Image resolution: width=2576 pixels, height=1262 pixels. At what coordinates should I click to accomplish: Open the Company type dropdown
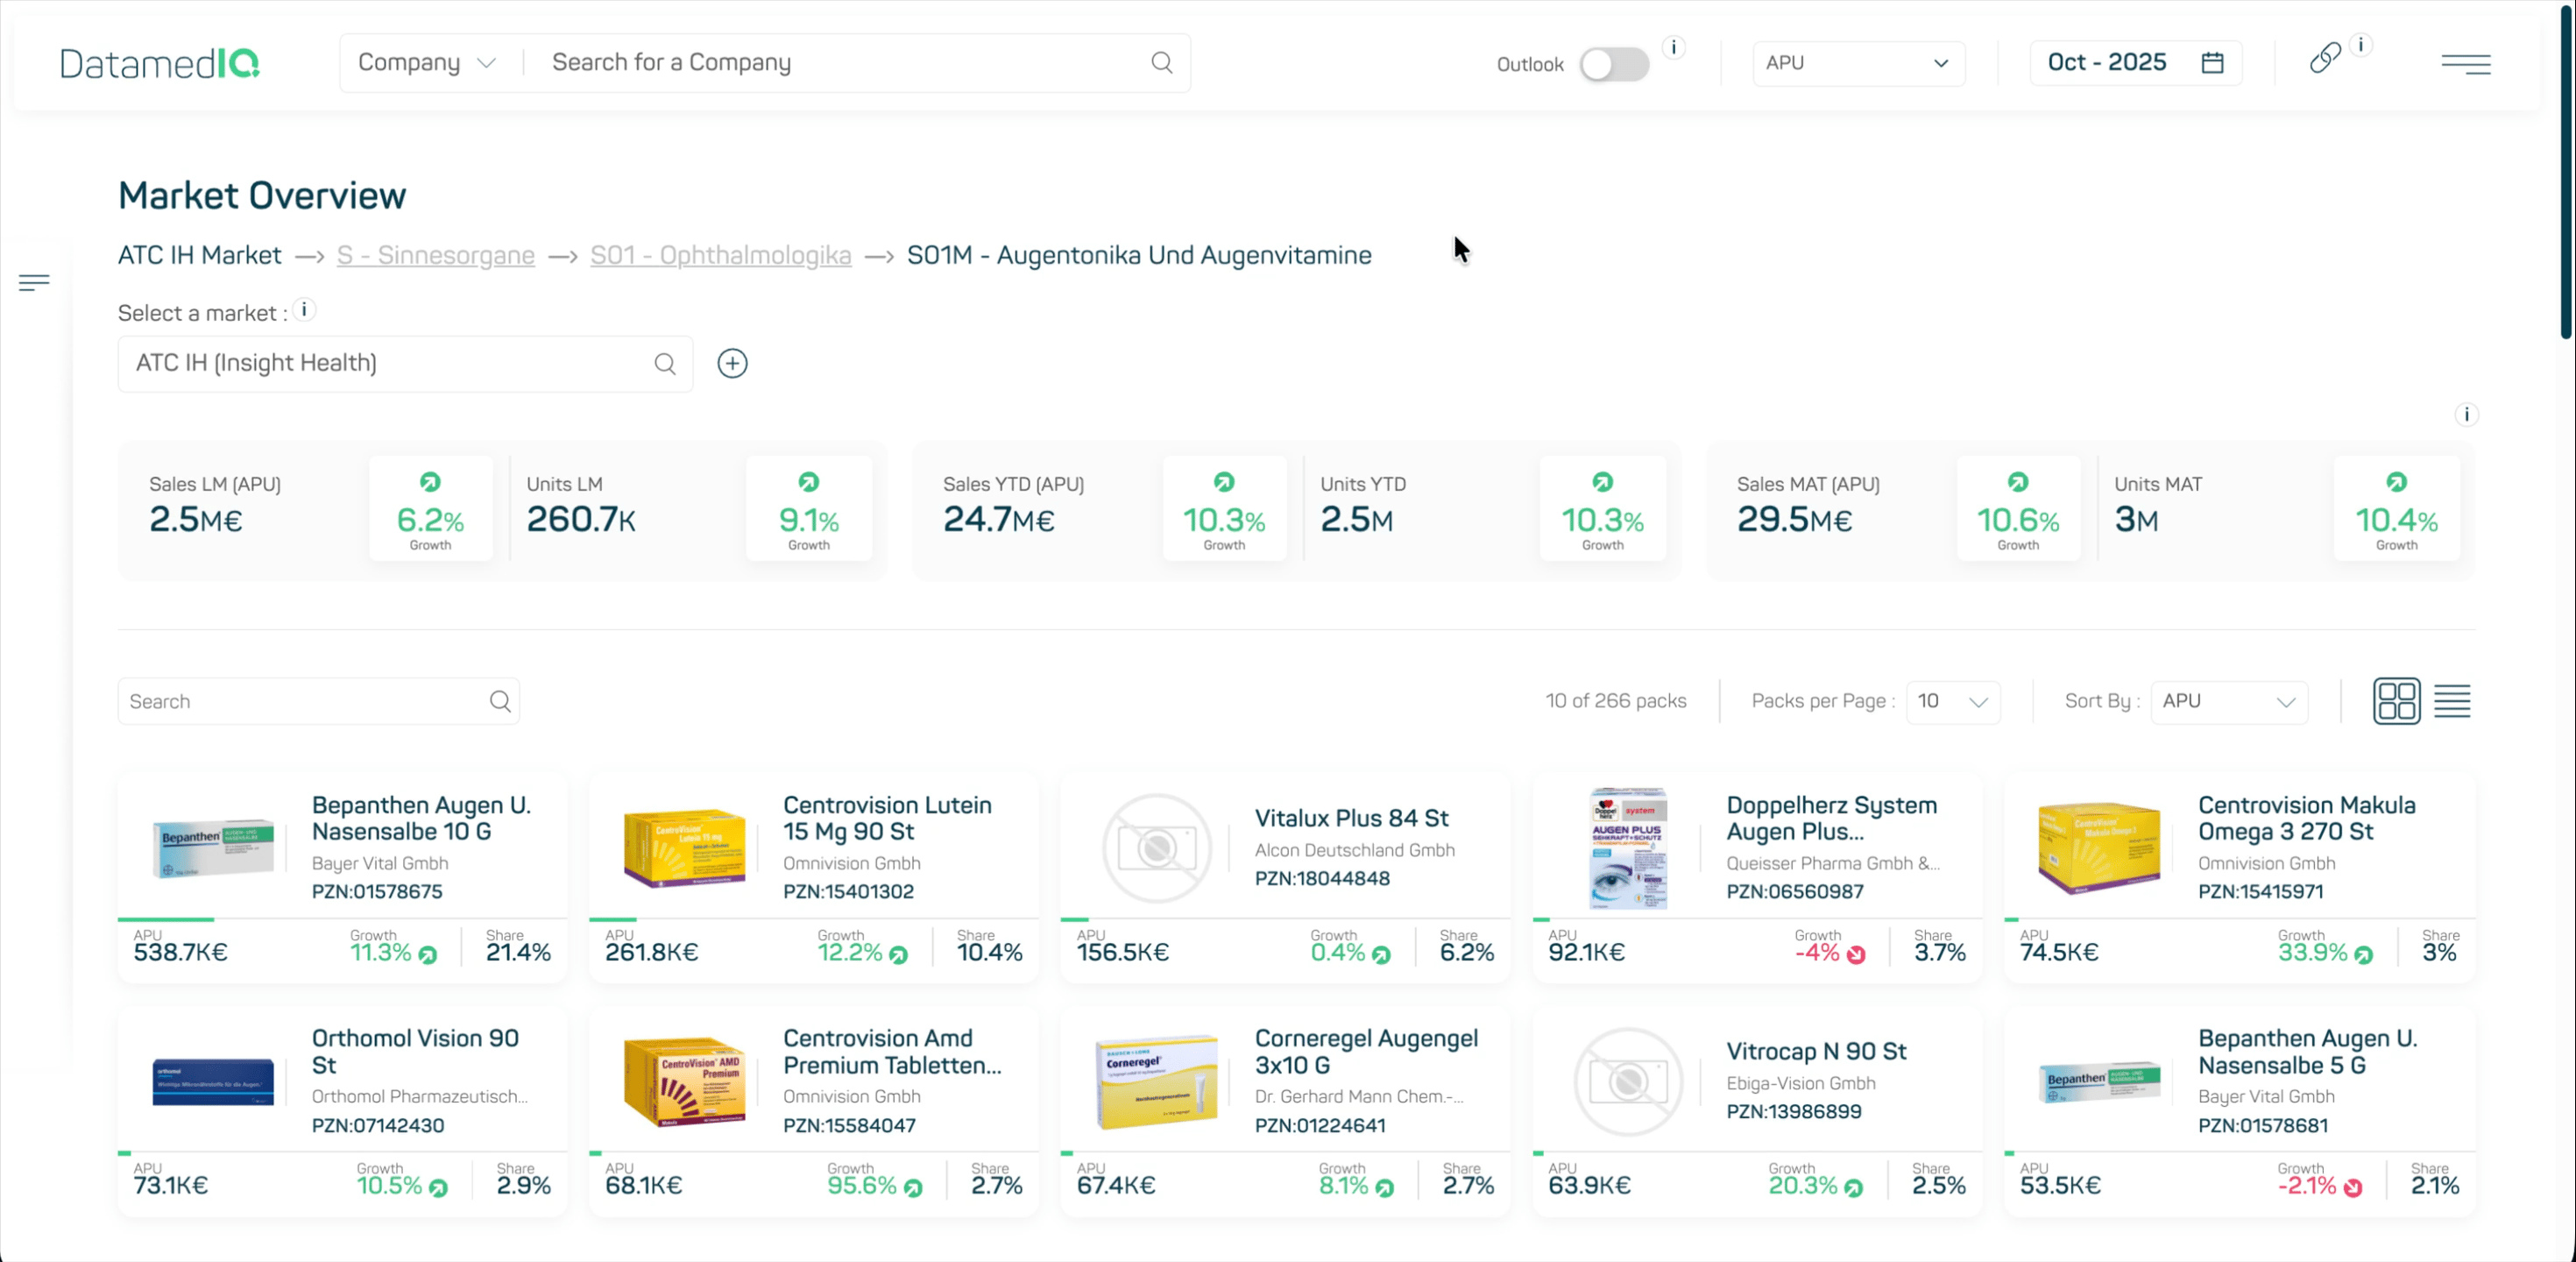pyautogui.click(x=427, y=63)
